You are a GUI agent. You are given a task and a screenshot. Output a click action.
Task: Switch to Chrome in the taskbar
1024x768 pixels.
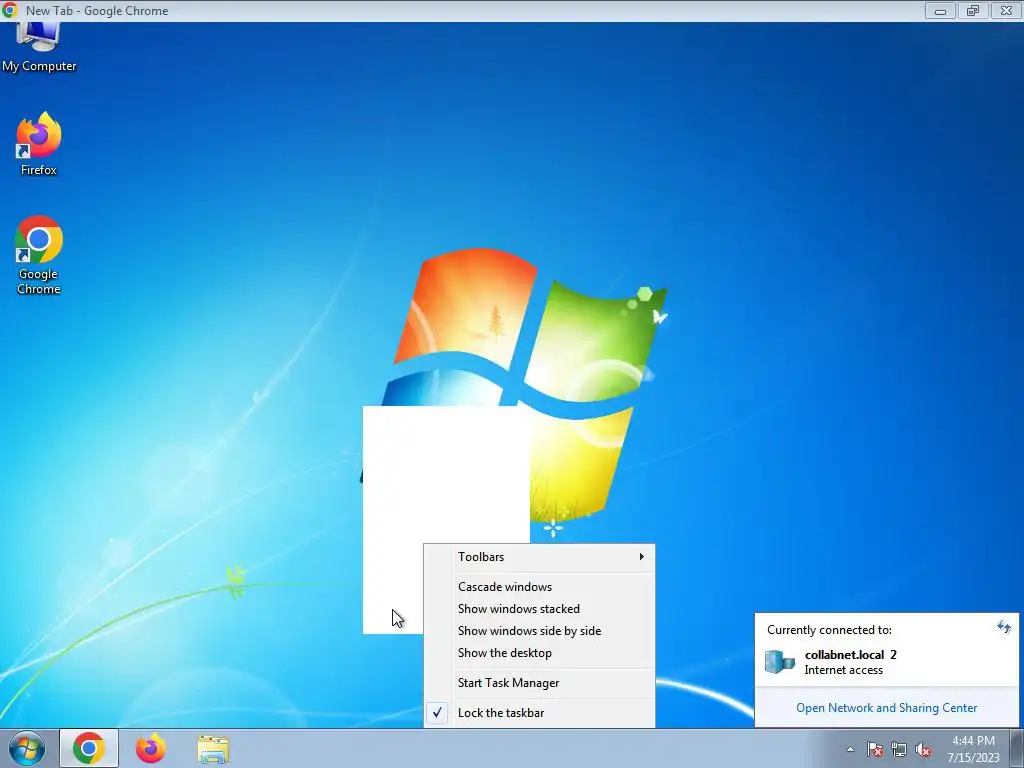coord(89,748)
